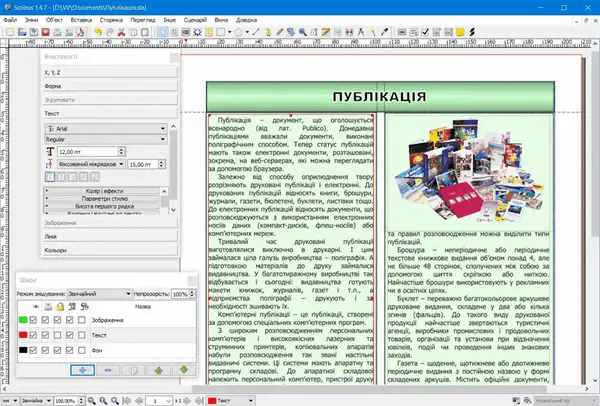The height and width of the screenshot is (406, 600).
Task: Switch to the X, Y, Z properties tab
Action: [110, 72]
